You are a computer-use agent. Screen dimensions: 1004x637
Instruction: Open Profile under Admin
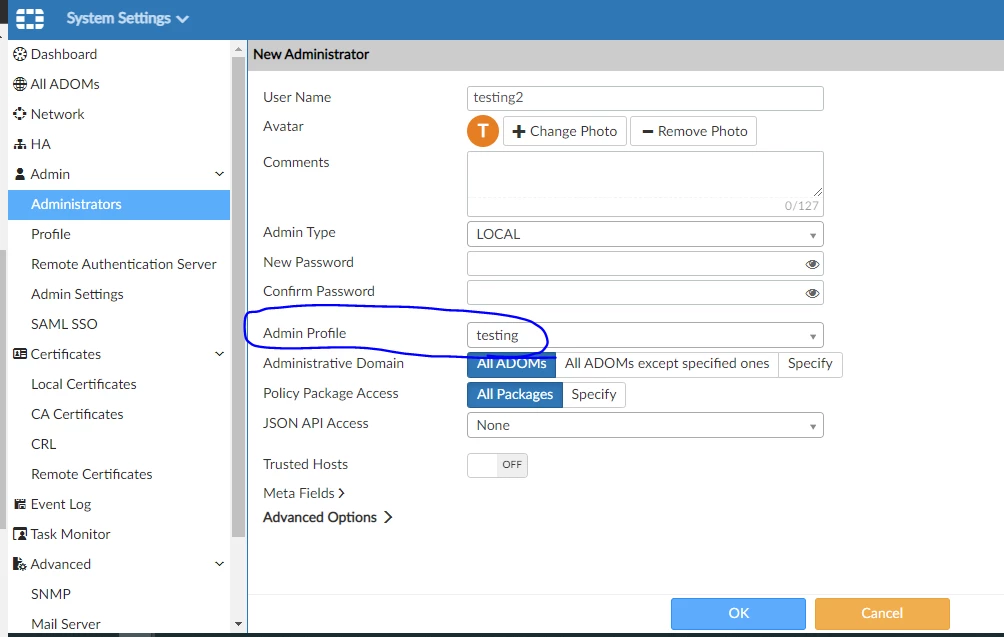click(x=51, y=234)
